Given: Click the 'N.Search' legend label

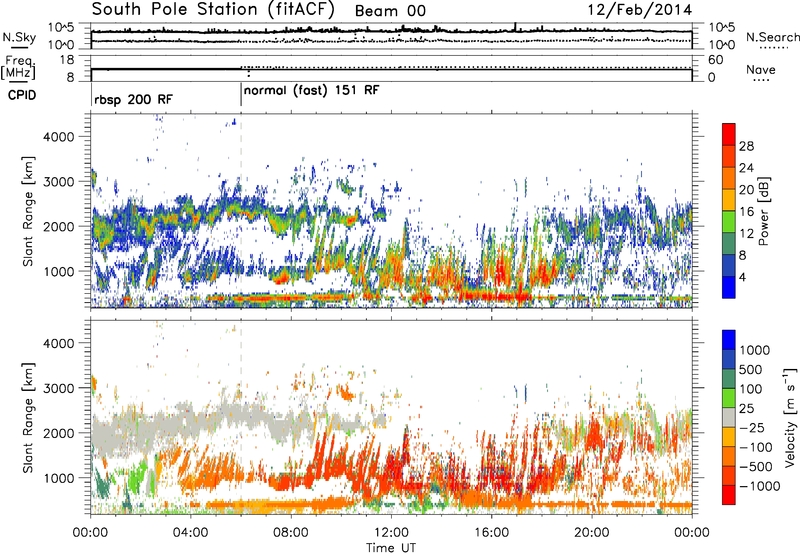Looking at the screenshot, I should coord(772,37).
